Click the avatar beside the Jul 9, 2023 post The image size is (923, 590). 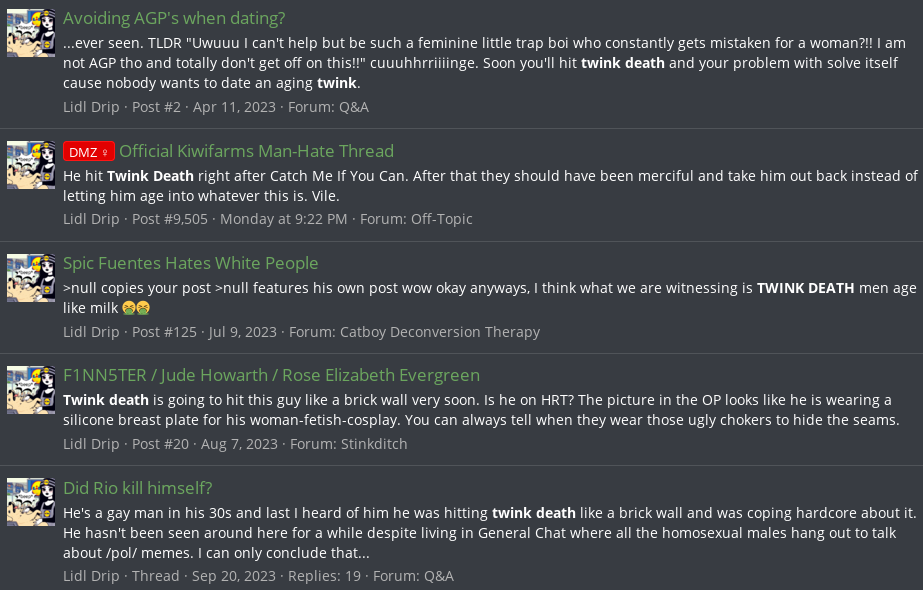click(x=31, y=278)
